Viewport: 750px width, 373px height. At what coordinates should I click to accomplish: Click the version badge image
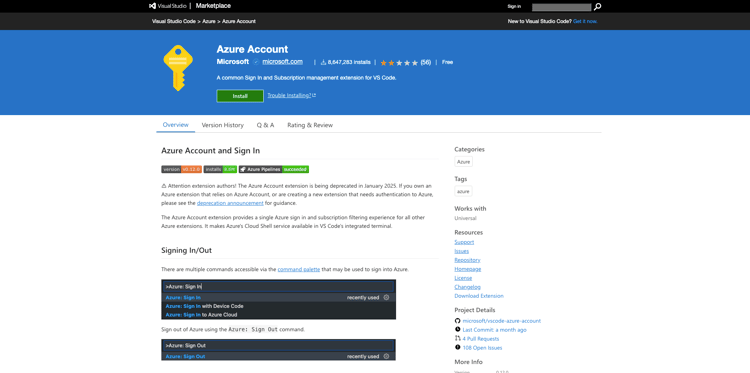click(x=181, y=169)
